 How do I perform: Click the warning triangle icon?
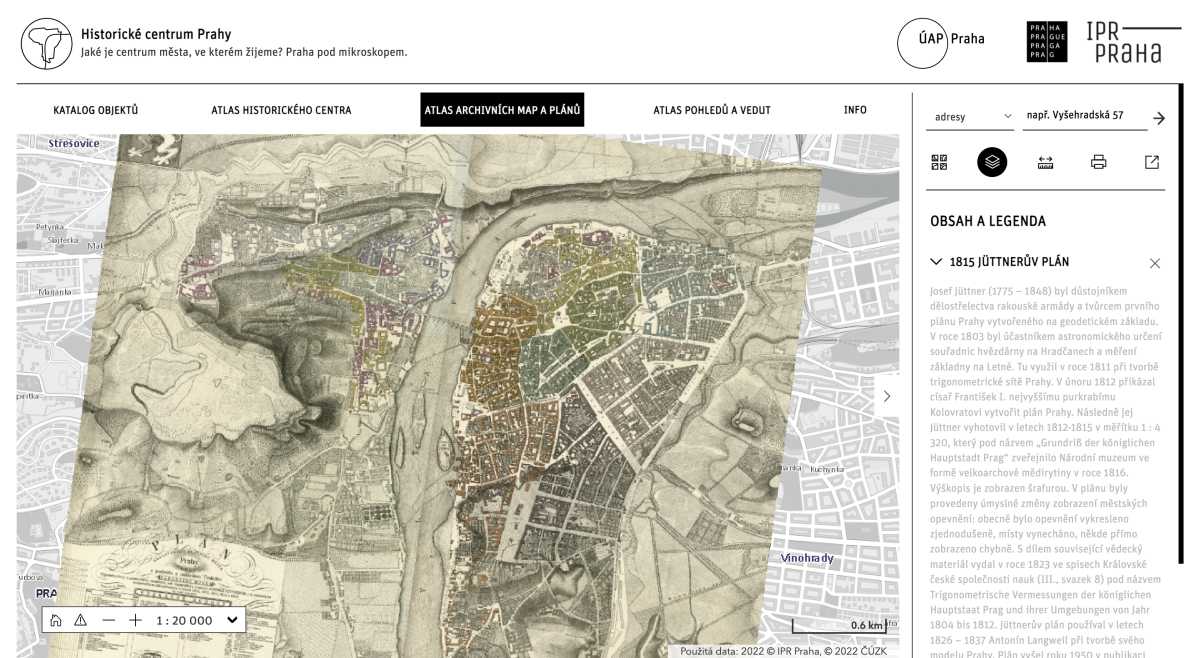[81, 620]
